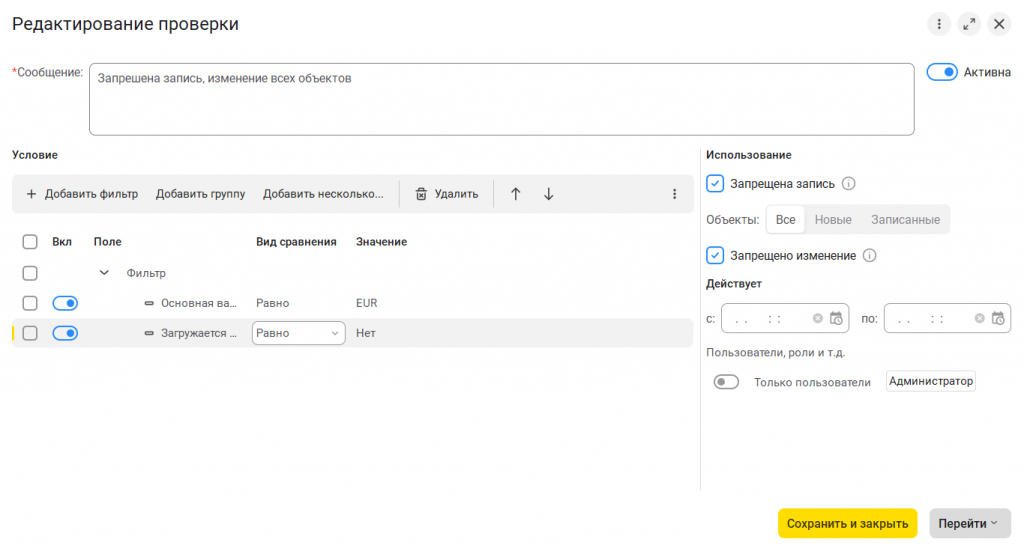Open the condition toolbar three-dot menu

click(x=674, y=194)
